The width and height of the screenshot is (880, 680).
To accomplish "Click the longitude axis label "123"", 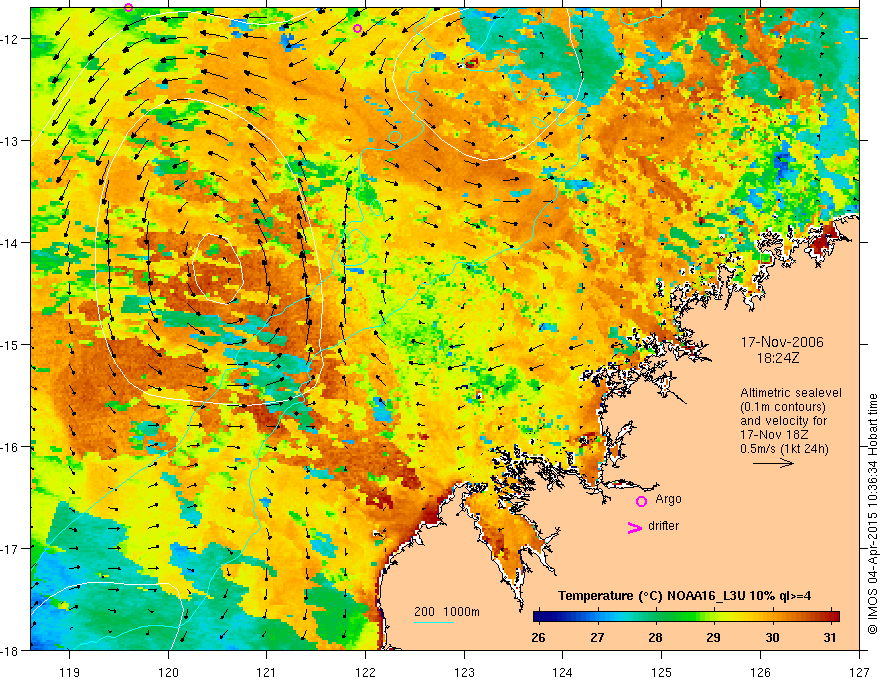I will pyautogui.click(x=464, y=672).
